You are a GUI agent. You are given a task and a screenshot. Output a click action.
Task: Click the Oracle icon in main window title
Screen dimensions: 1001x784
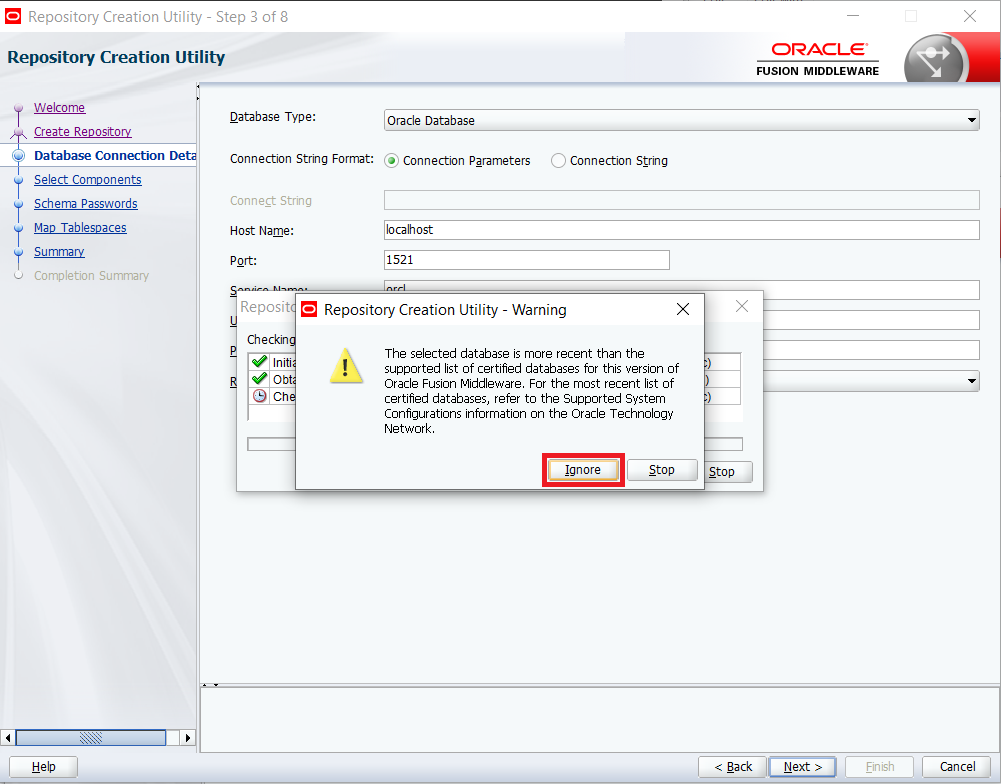pyautogui.click(x=13, y=17)
